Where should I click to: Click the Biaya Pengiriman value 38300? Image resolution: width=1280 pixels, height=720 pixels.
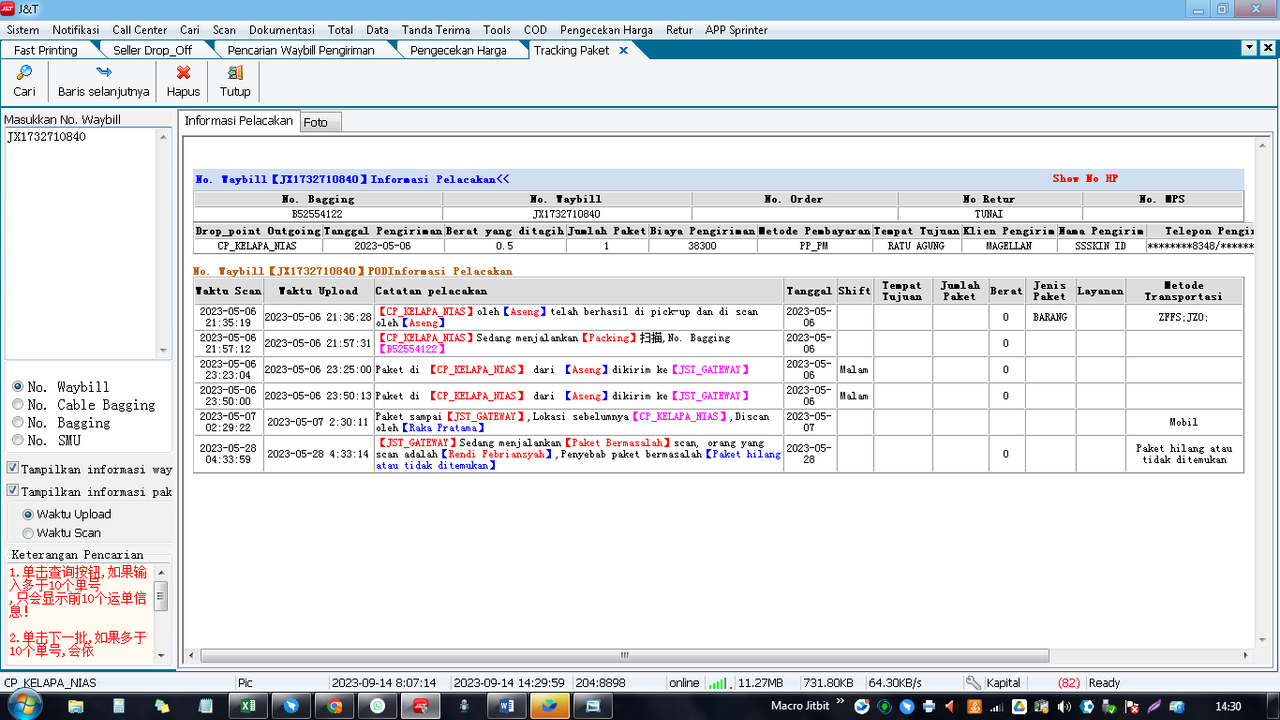pyautogui.click(x=702, y=246)
